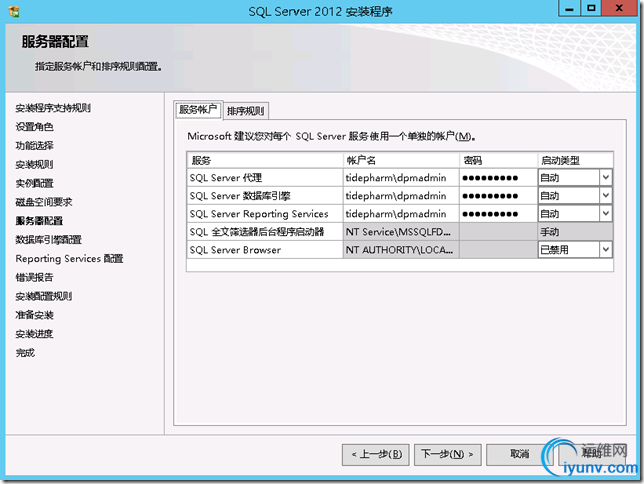Click password field for SQL Server Reporting Services
Screen dimensions: 644x484
point(498,214)
